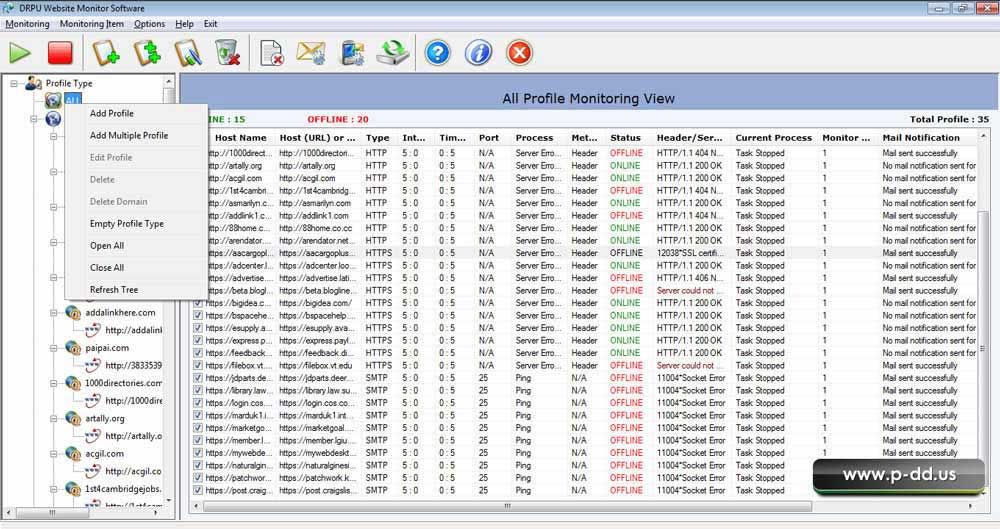The image size is (1000, 529).
Task: Click the edit profile clipboard-with-pen icon
Action: 188,53
